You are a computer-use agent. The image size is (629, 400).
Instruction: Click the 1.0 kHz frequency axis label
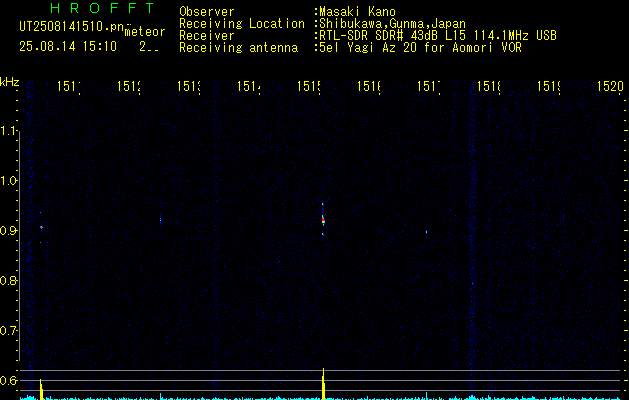[x=9, y=181]
